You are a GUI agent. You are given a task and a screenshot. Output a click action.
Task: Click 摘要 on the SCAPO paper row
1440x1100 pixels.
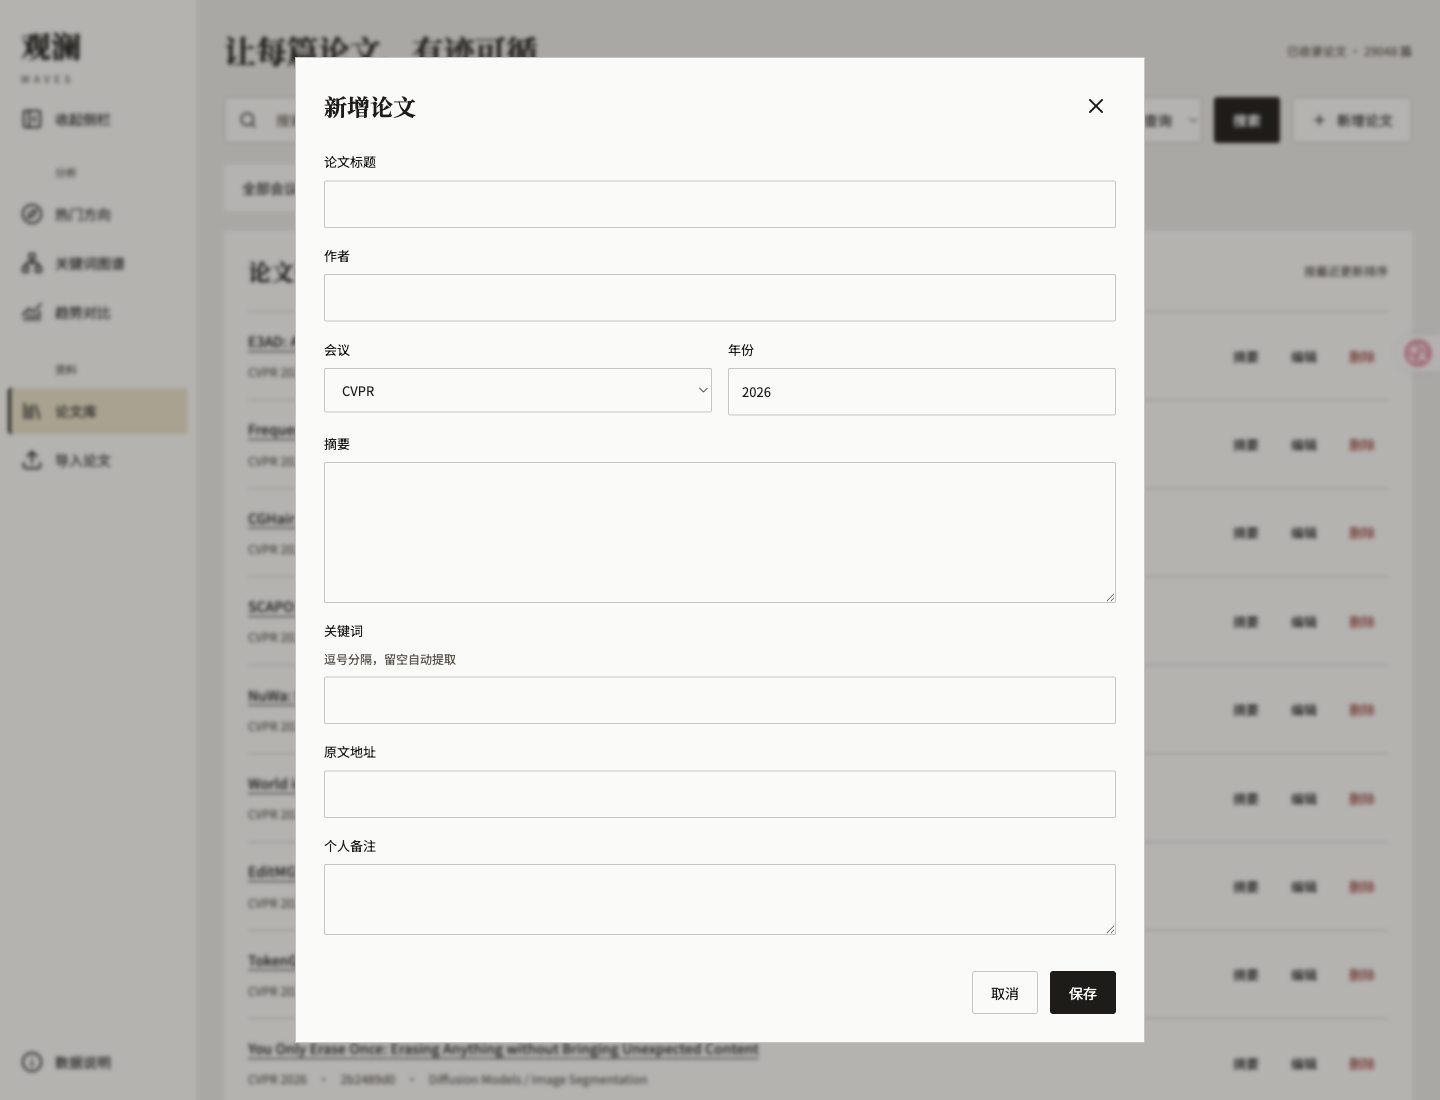[x=1245, y=622]
